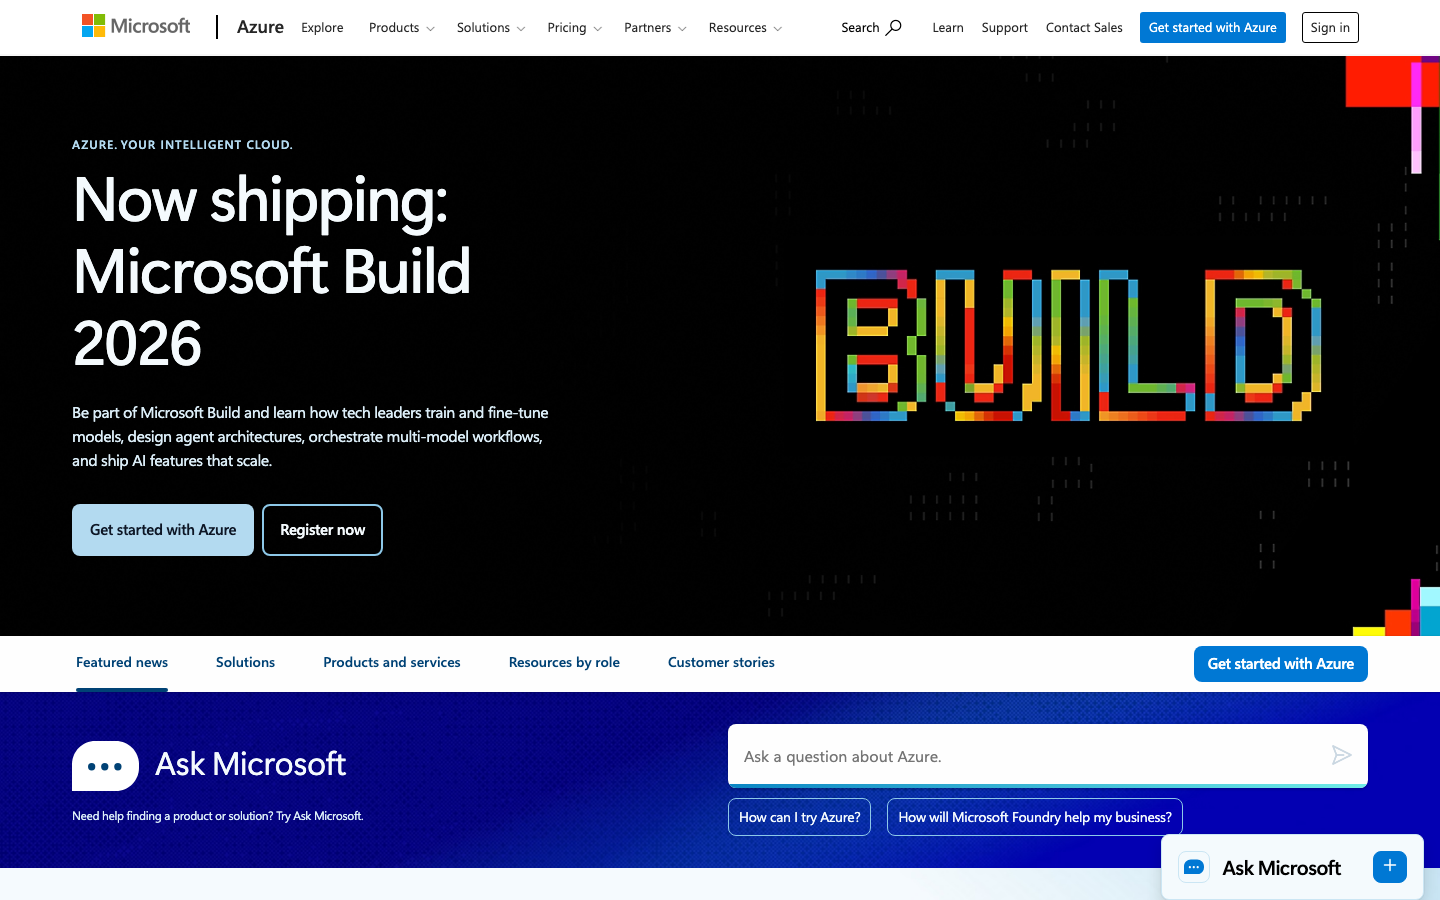Viewport: 1440px width, 900px height.
Task: Click sticky bar Get started with Azure
Action: 1281,664
